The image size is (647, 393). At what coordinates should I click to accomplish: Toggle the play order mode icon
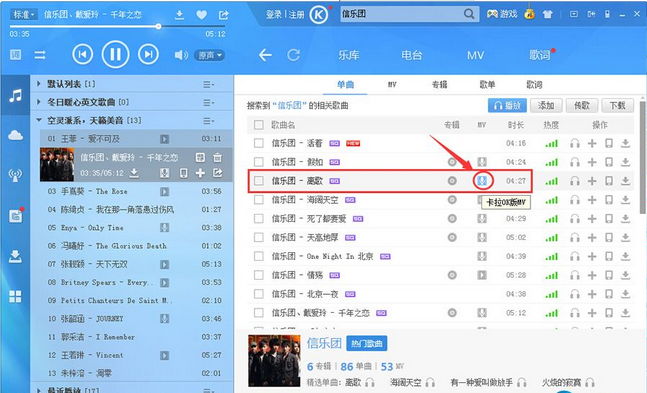click(x=40, y=55)
